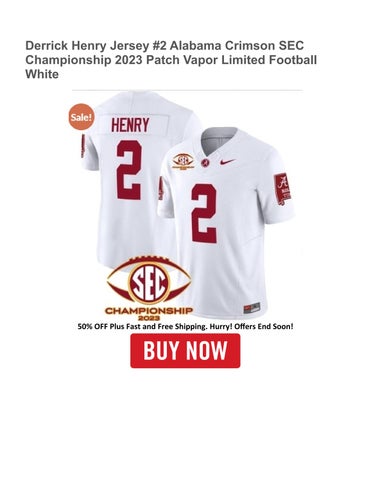
Task: Click the 2023 text under CHAMPIONSHIP
Action: (x=149, y=318)
